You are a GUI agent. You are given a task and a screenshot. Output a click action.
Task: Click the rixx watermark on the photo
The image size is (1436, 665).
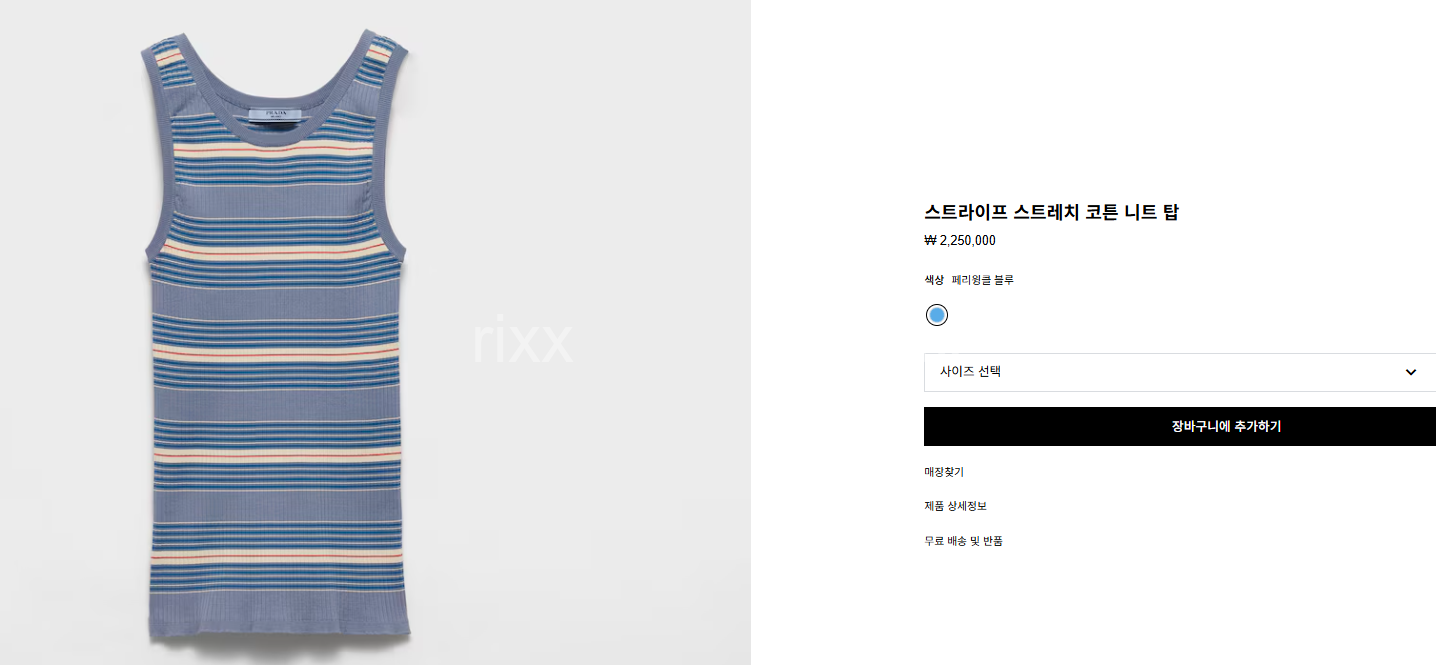coord(522,341)
